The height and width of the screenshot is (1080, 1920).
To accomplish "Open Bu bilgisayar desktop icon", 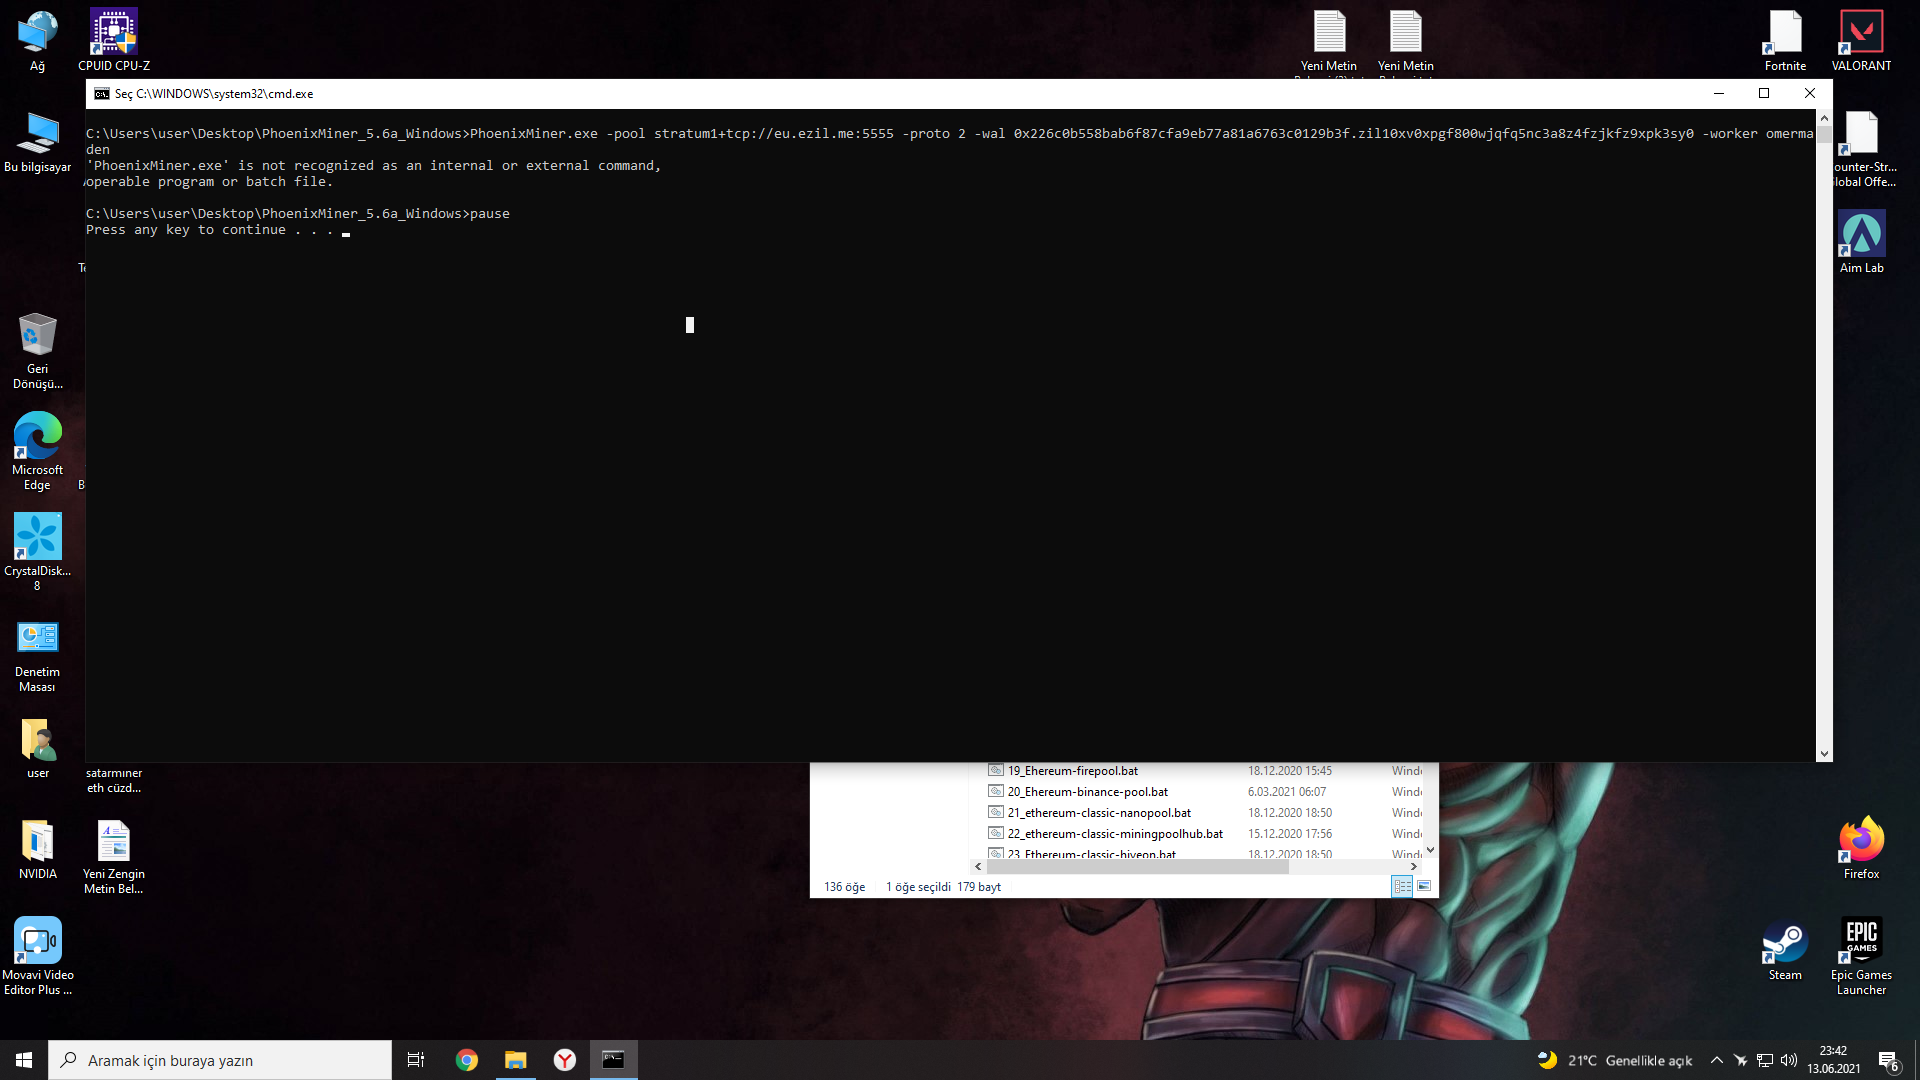I will coord(38,142).
